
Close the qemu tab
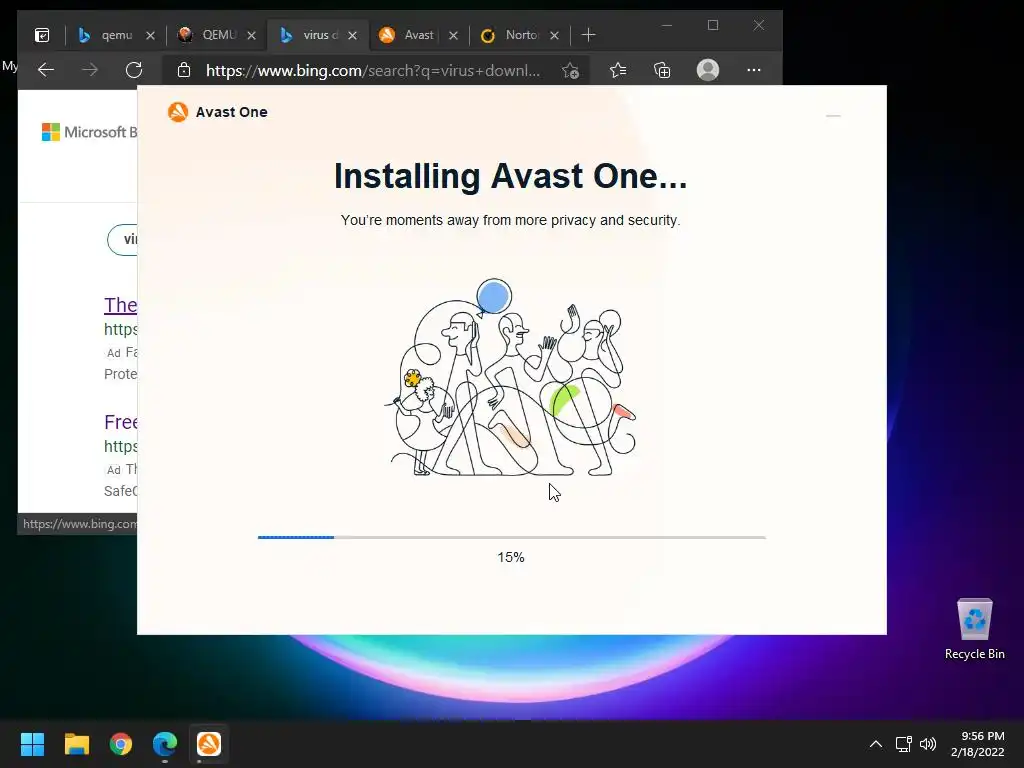click(150, 35)
